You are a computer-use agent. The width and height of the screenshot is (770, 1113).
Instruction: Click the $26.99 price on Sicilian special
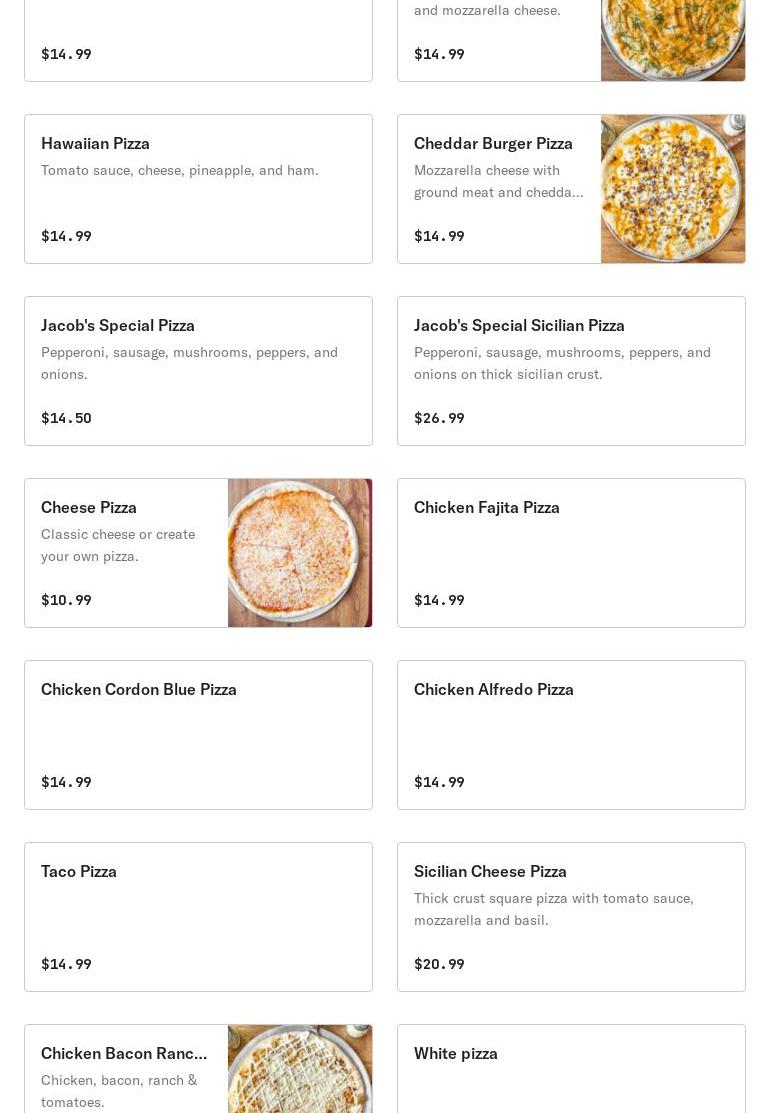(439, 418)
